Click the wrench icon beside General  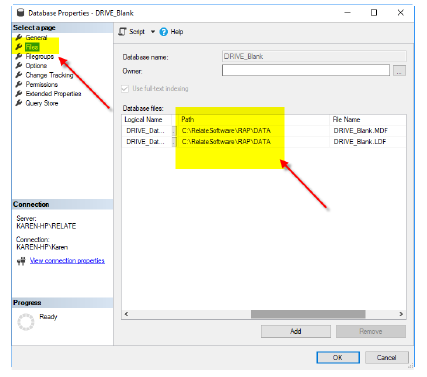tap(19, 37)
